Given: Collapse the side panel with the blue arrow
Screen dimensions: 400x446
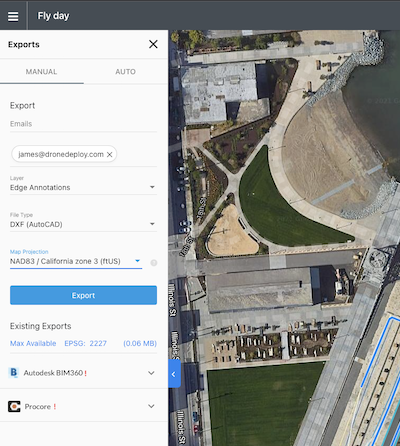Looking at the screenshot, I should point(174,374).
